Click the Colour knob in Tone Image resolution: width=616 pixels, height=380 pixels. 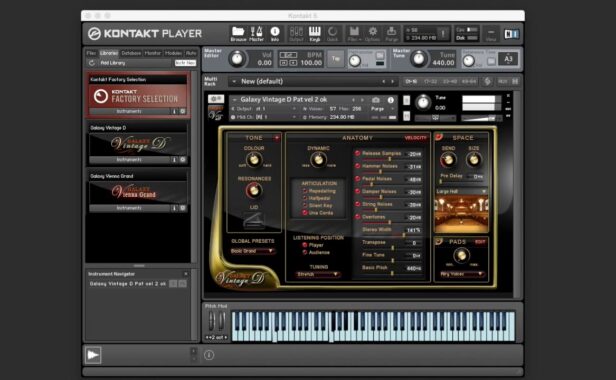254,160
